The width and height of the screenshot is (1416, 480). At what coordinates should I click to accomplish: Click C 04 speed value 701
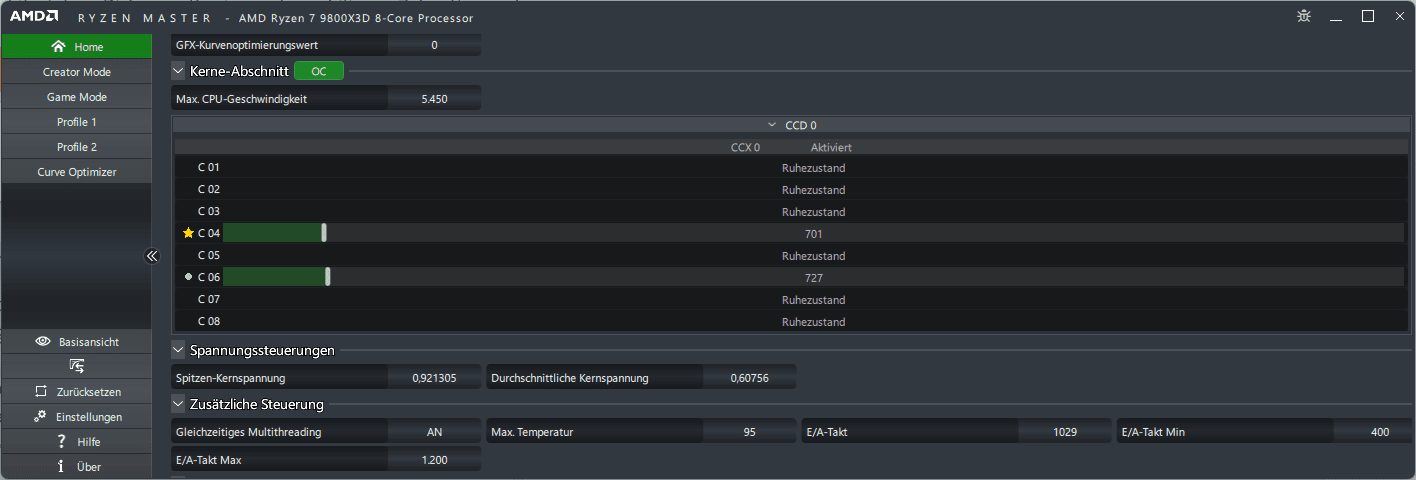pos(813,234)
